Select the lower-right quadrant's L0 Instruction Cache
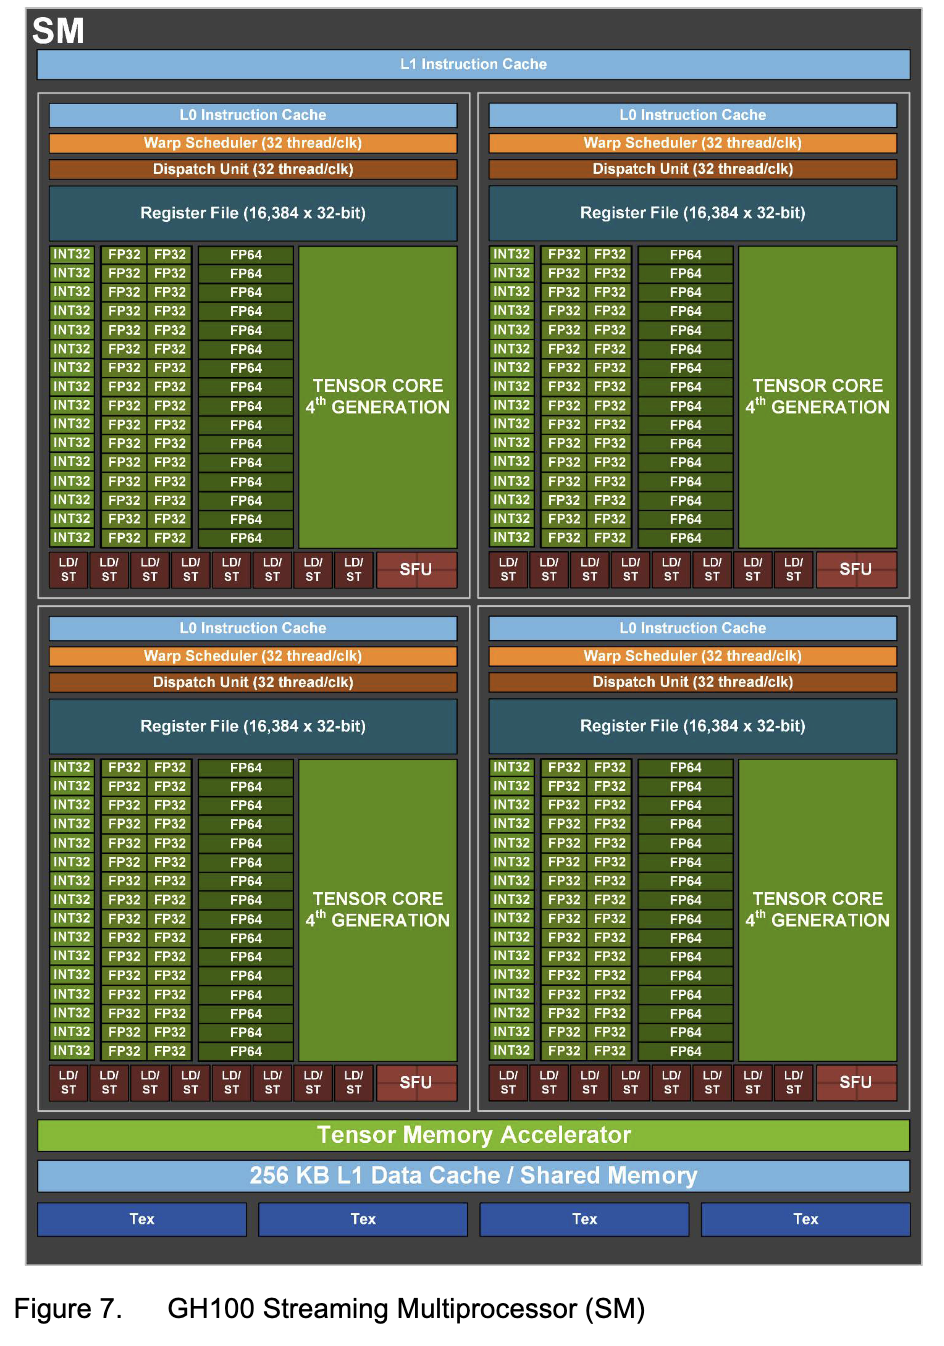944x1346 pixels. point(692,628)
